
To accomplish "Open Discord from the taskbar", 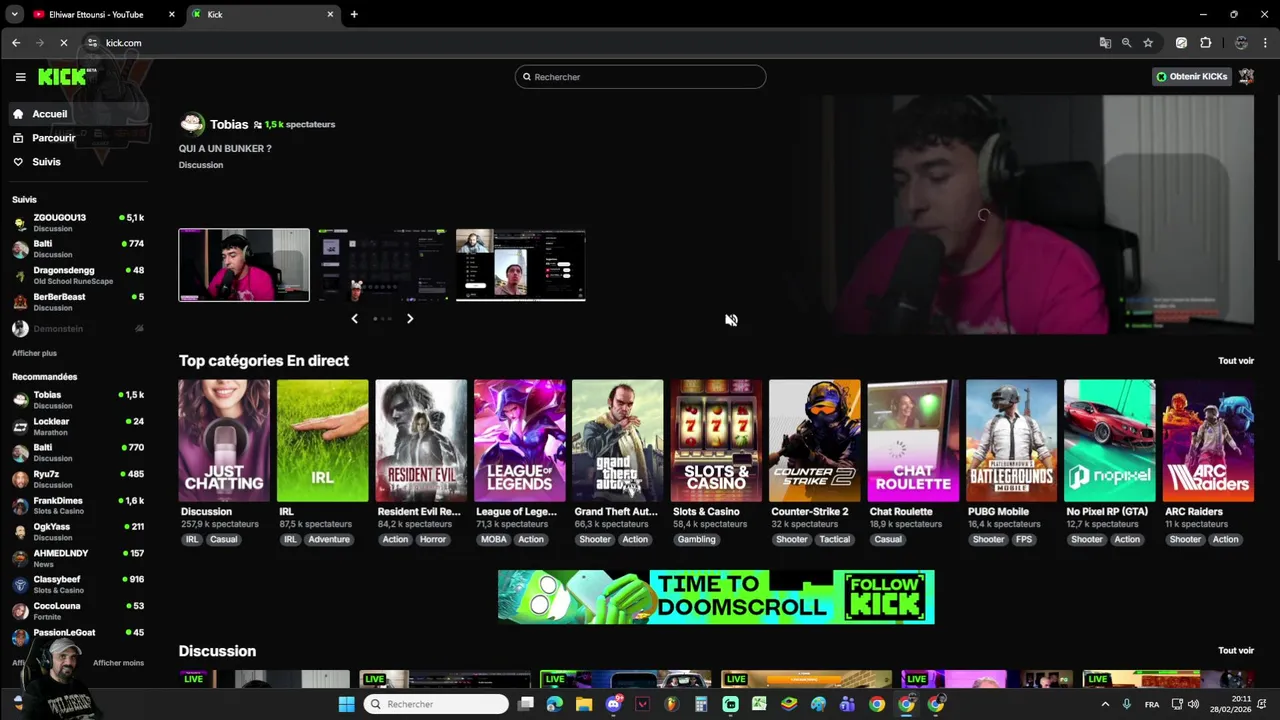I will [x=613, y=704].
